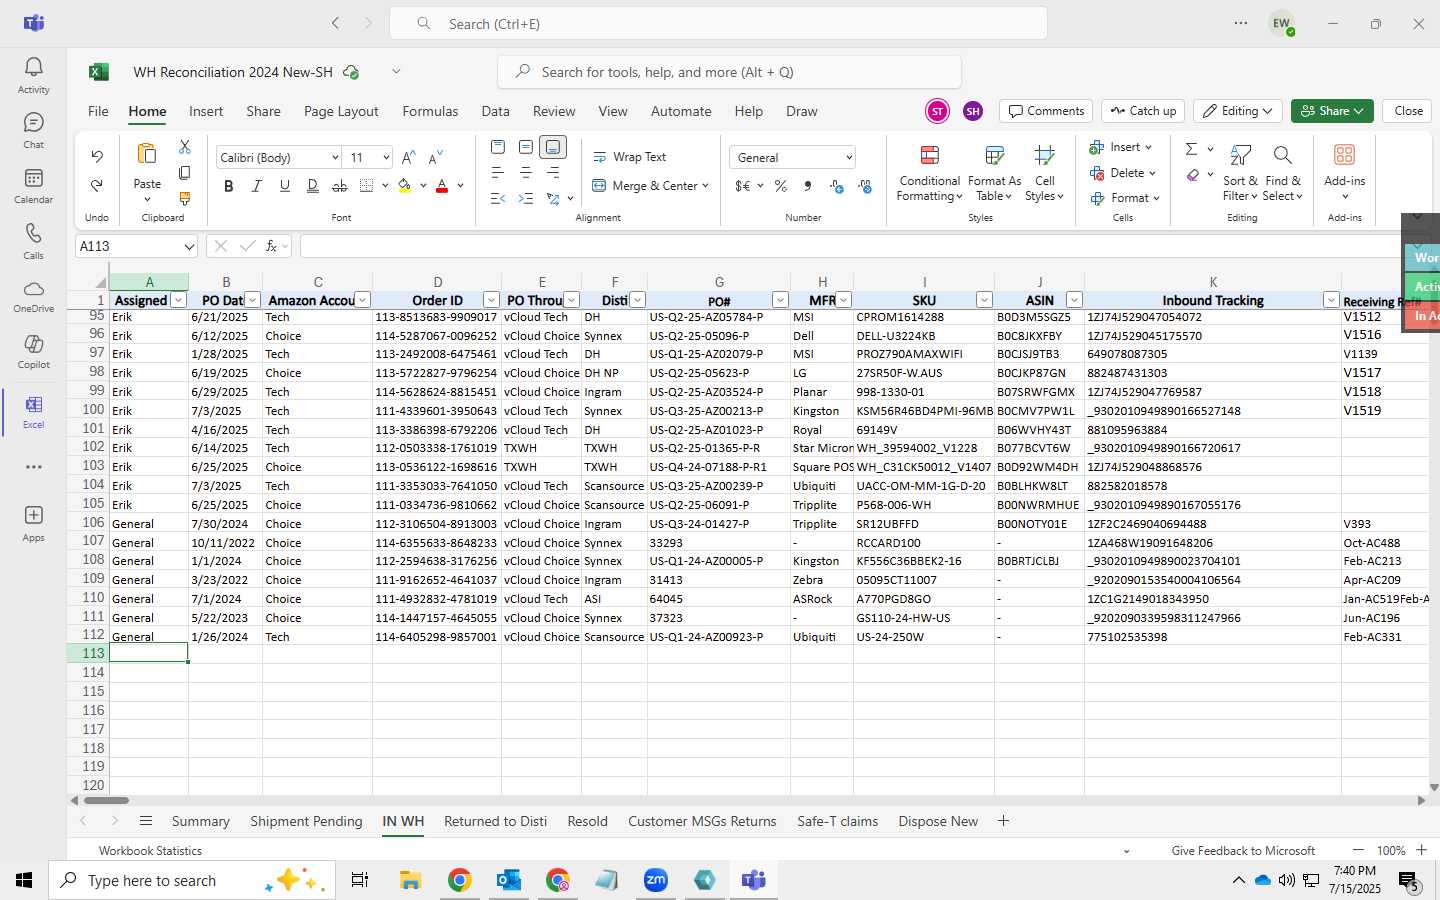Click the Clear eraser icon
This screenshot has height=900, width=1440.
(1193, 175)
